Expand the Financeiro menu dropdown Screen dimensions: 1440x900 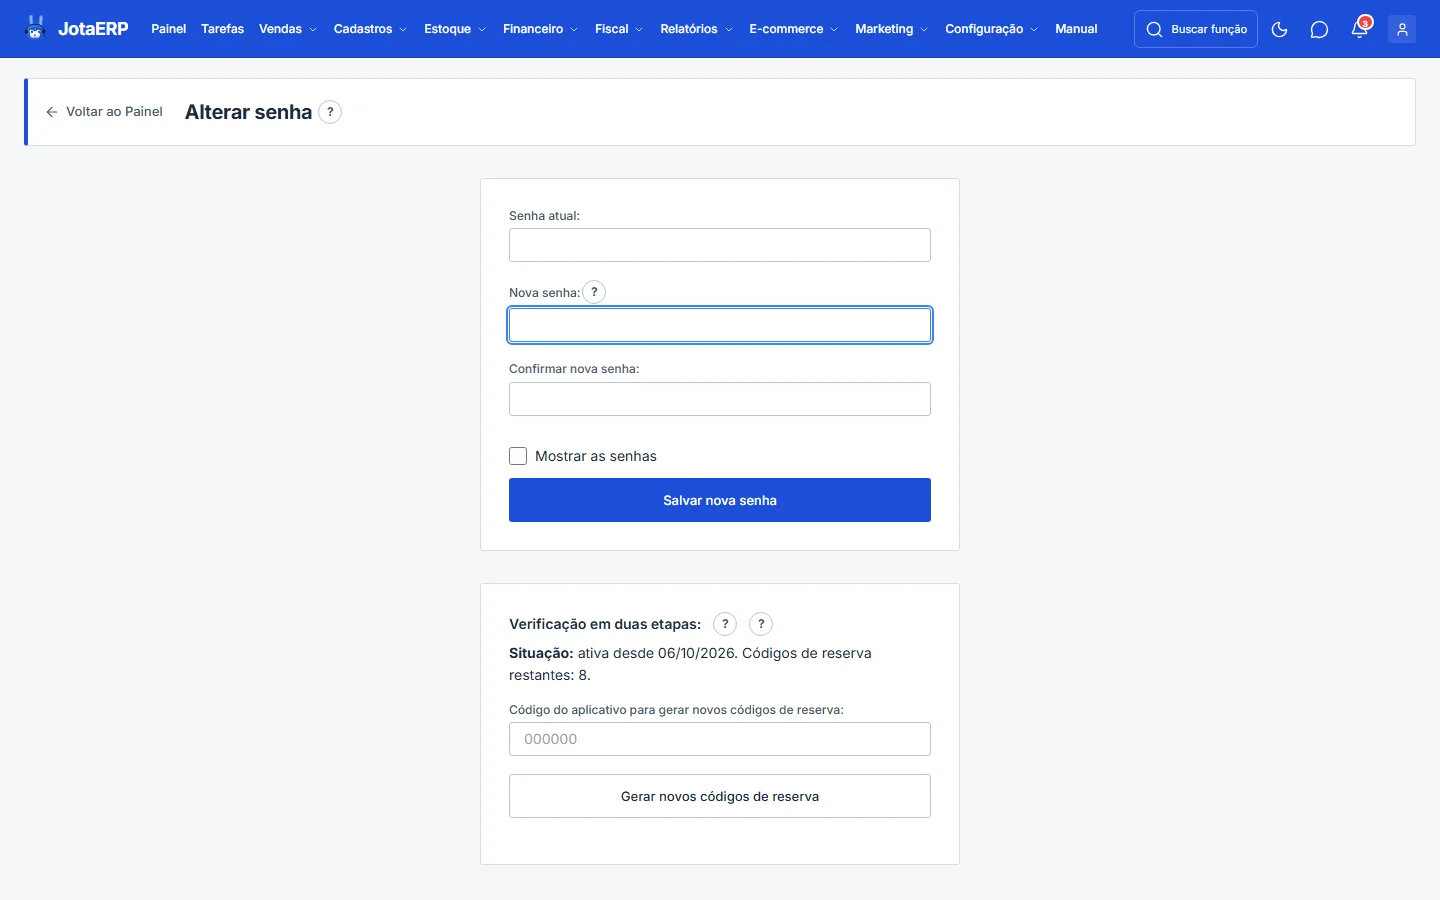(x=540, y=29)
